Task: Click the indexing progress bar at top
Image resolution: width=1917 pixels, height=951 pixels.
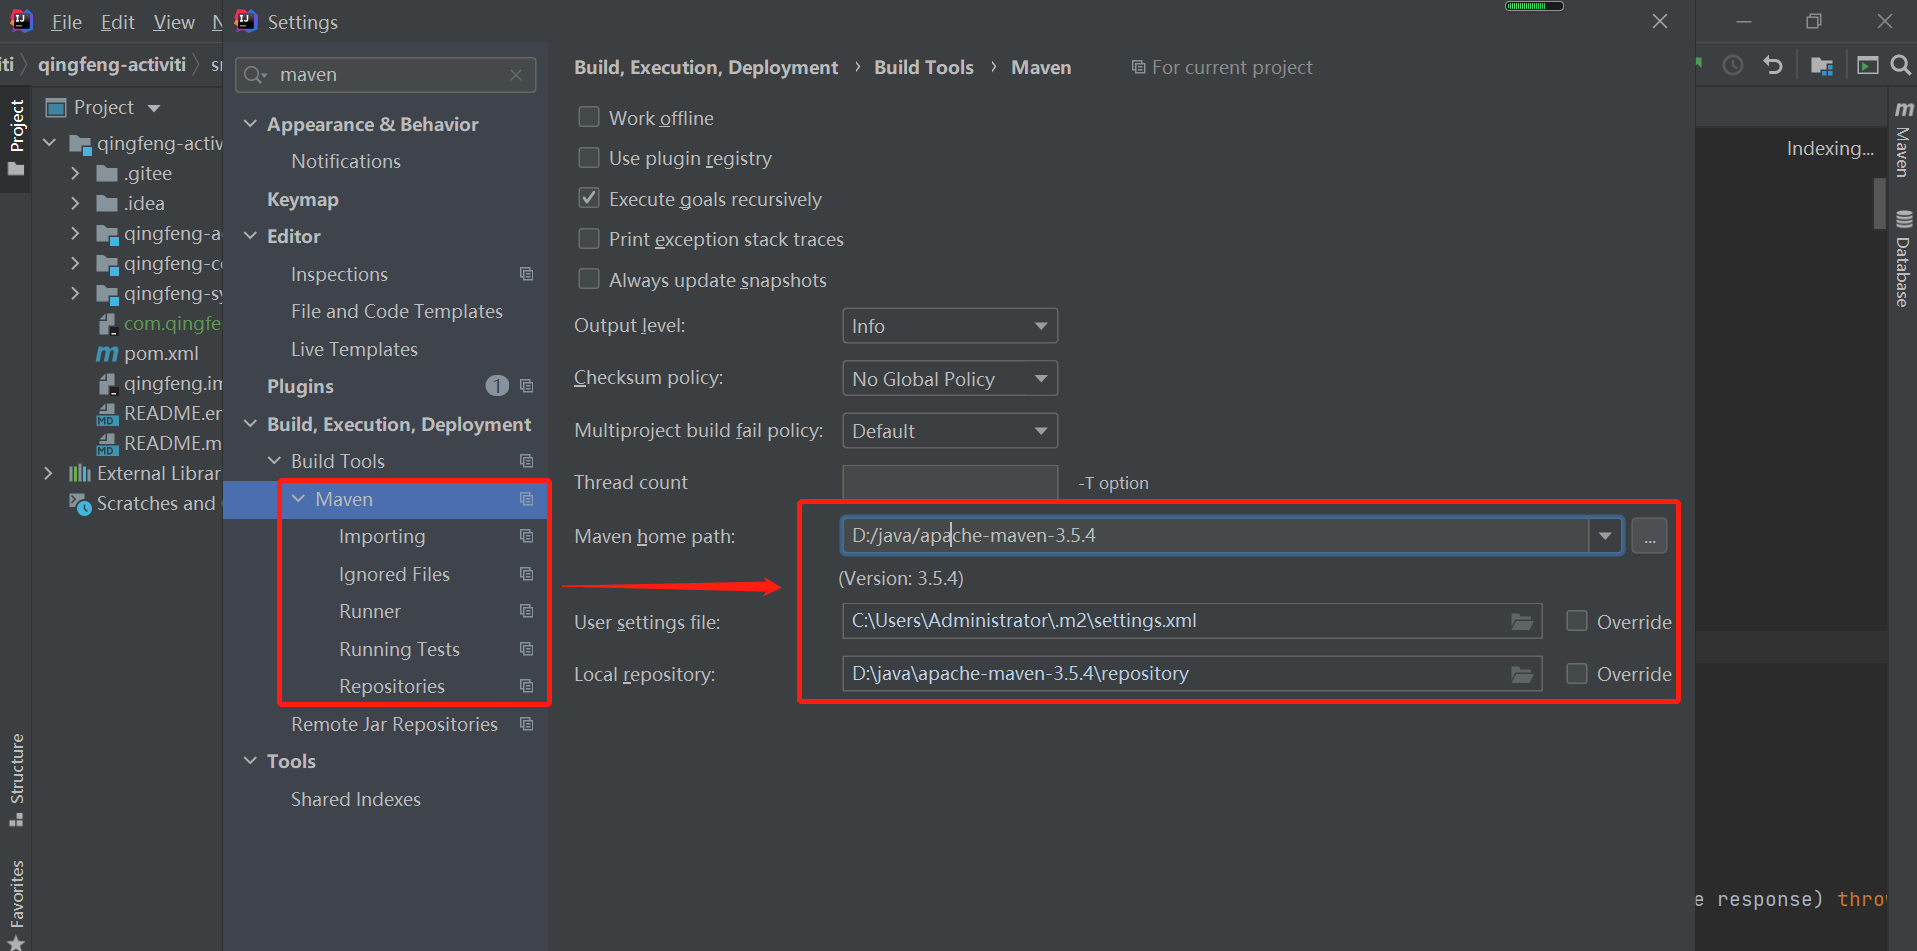Action: coord(1534,6)
